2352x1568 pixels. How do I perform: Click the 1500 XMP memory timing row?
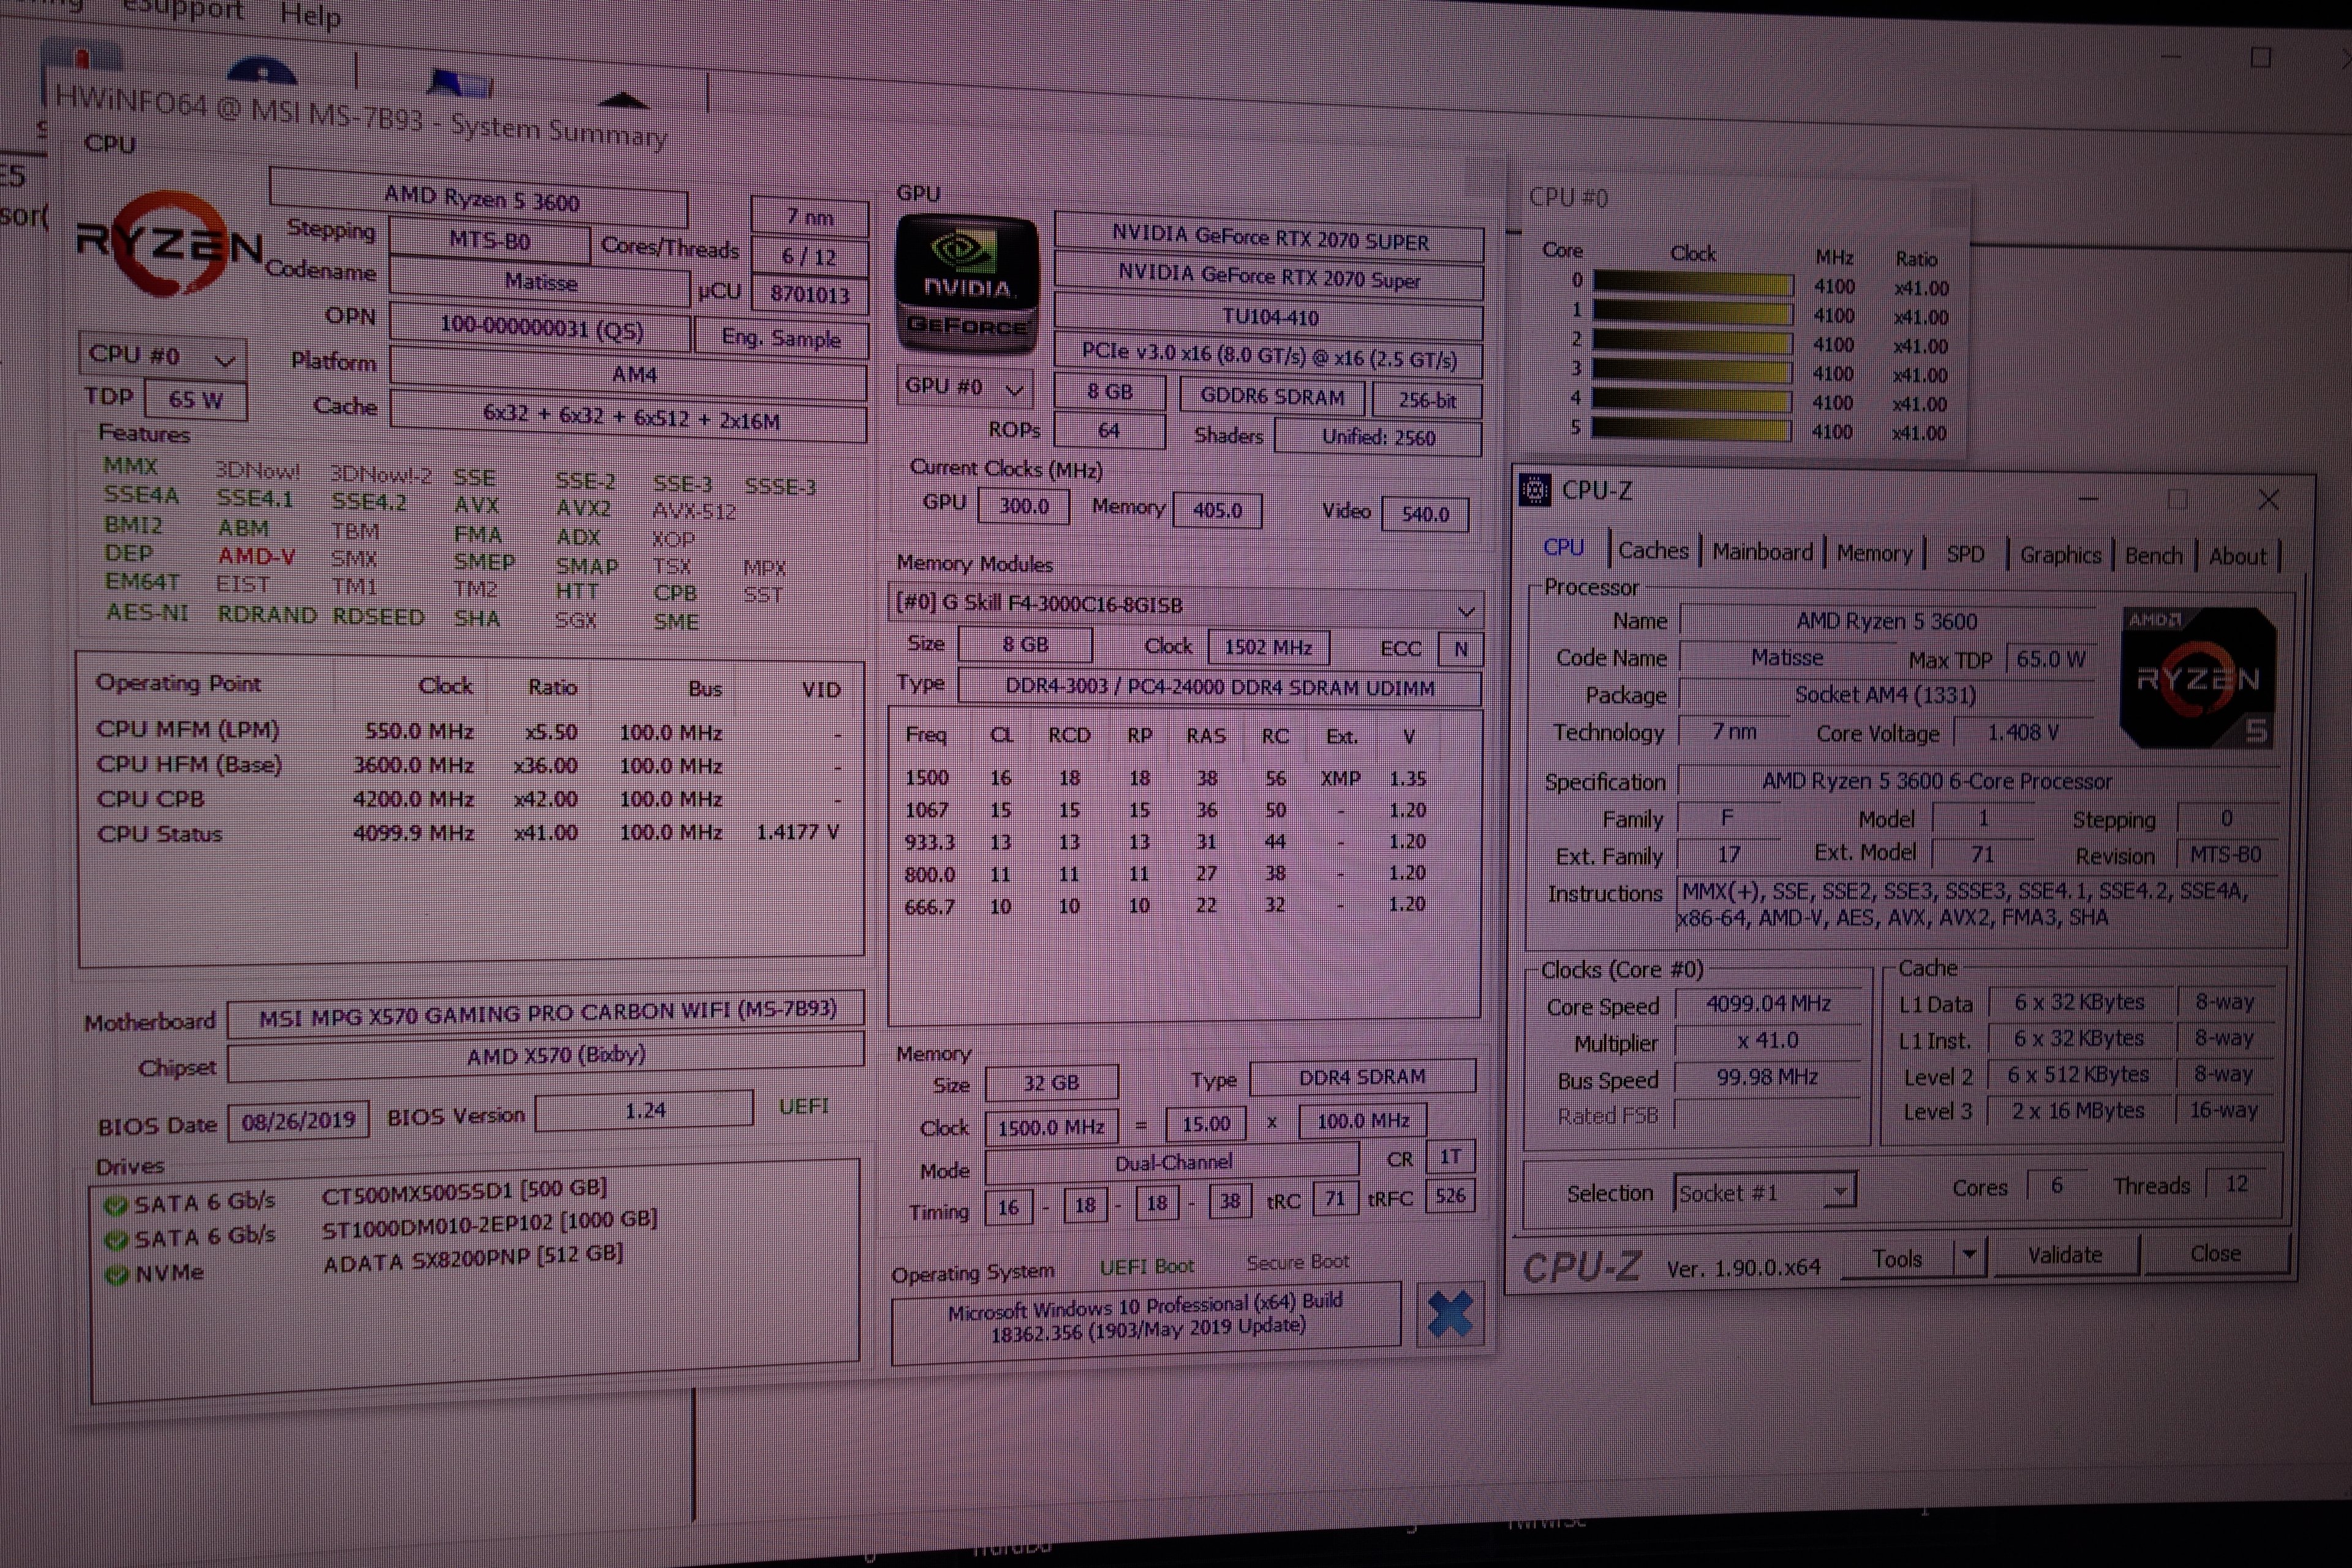pos(1166,778)
